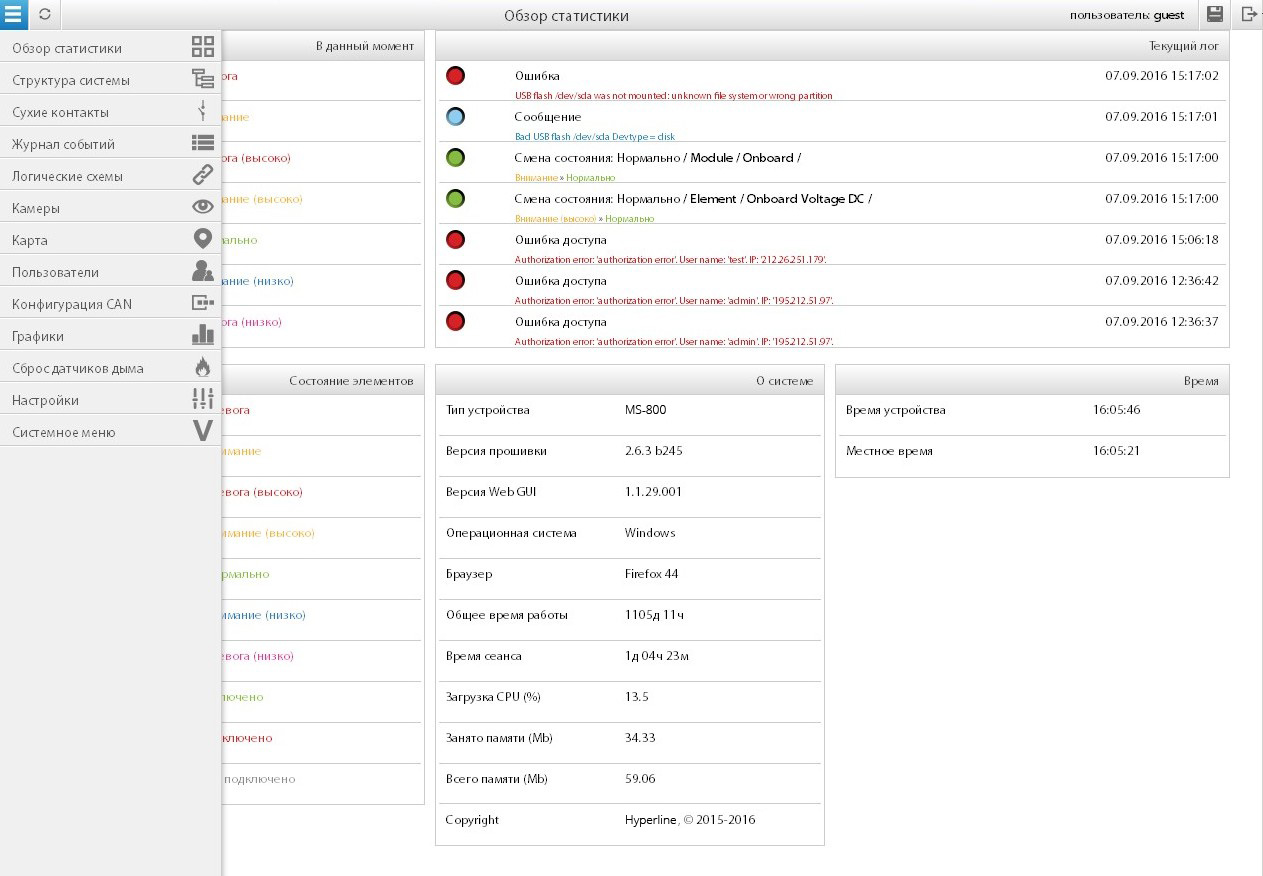This screenshot has width=1263, height=876.
Task: Click firmware version value 2.6.3 b245
Action: point(653,451)
